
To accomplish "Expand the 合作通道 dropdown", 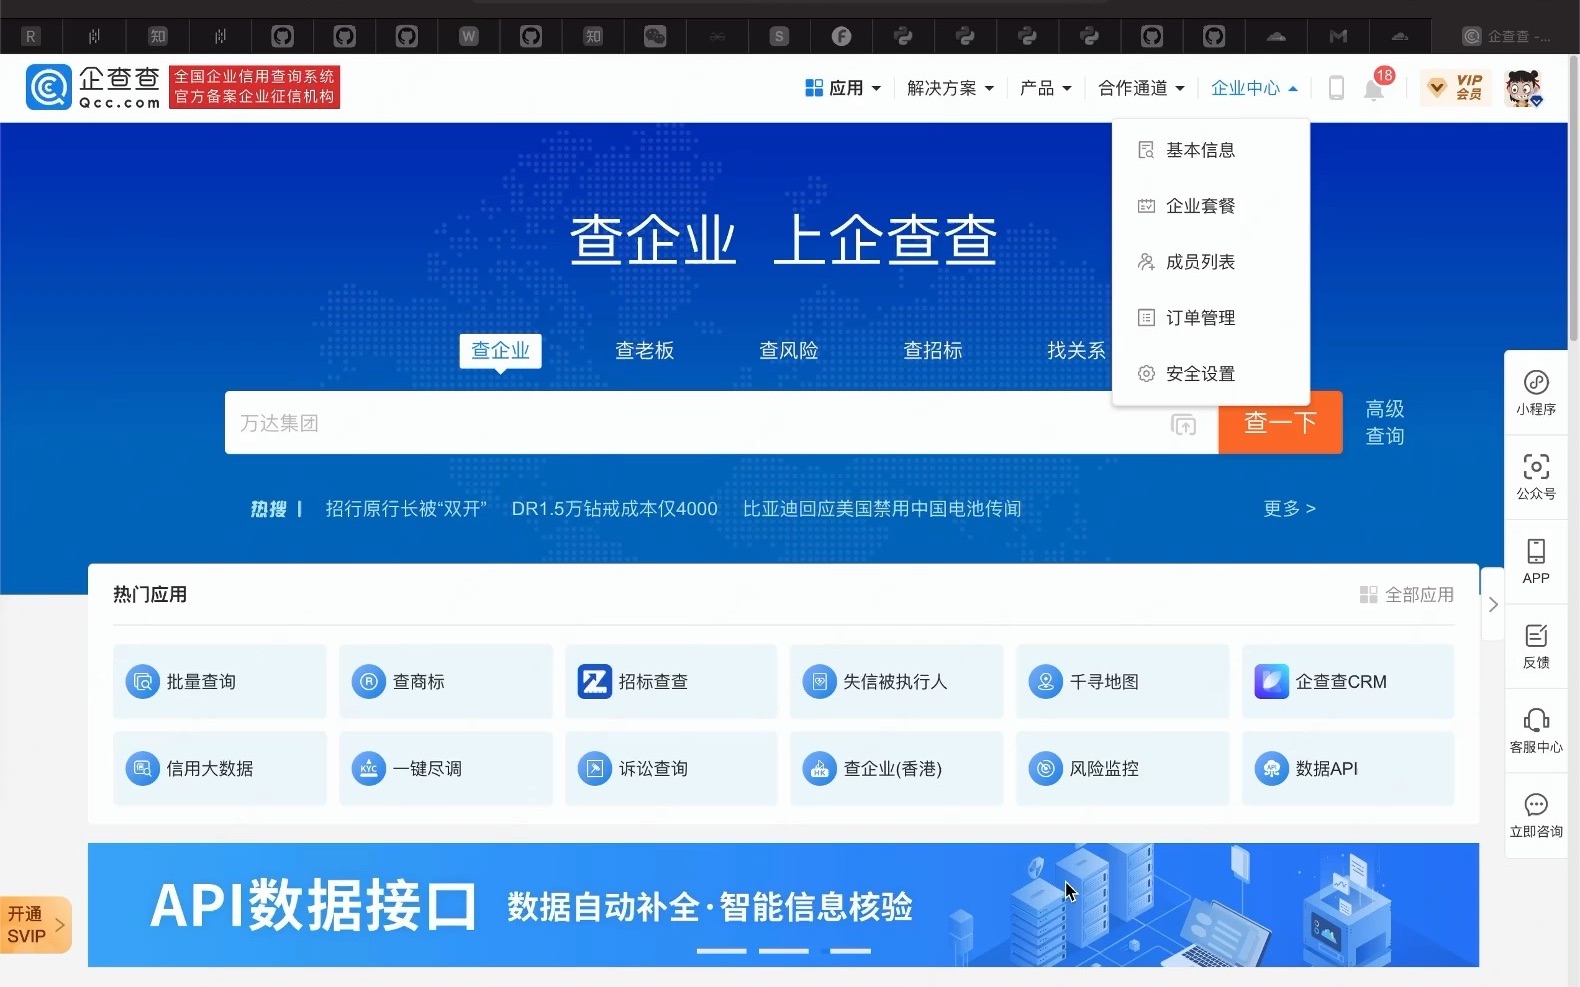I will (1141, 88).
